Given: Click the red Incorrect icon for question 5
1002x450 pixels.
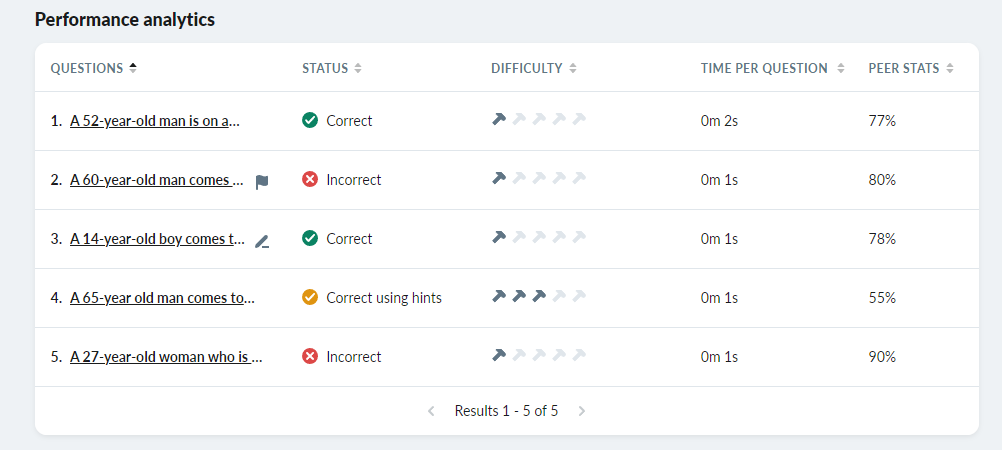Looking at the screenshot, I should (310, 357).
